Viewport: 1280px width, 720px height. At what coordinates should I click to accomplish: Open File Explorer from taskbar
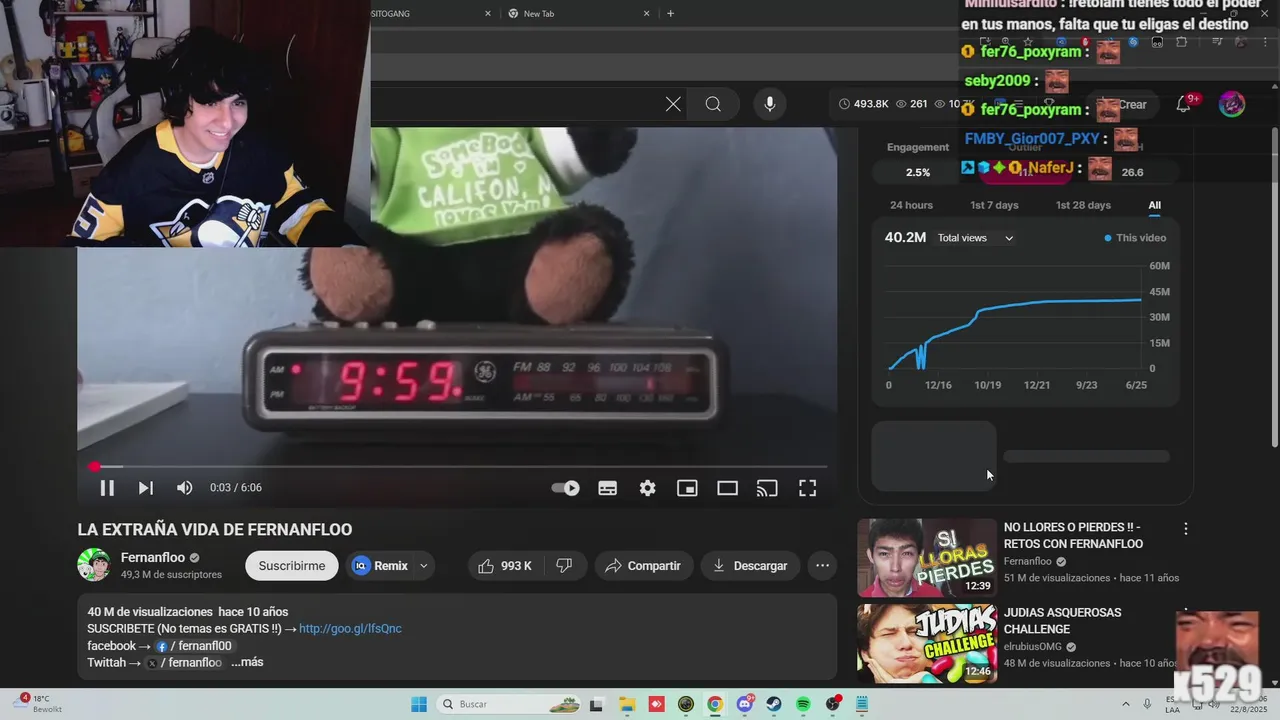627,704
